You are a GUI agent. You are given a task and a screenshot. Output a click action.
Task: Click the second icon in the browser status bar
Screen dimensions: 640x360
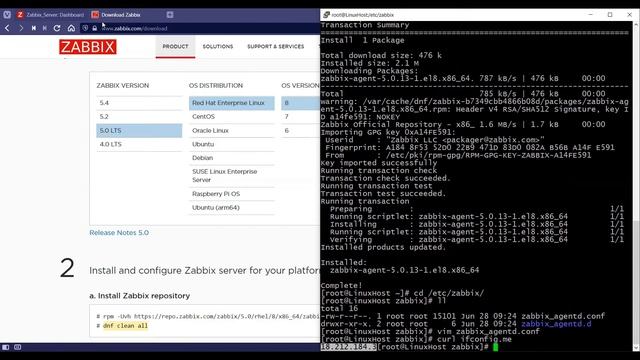[18, 347]
